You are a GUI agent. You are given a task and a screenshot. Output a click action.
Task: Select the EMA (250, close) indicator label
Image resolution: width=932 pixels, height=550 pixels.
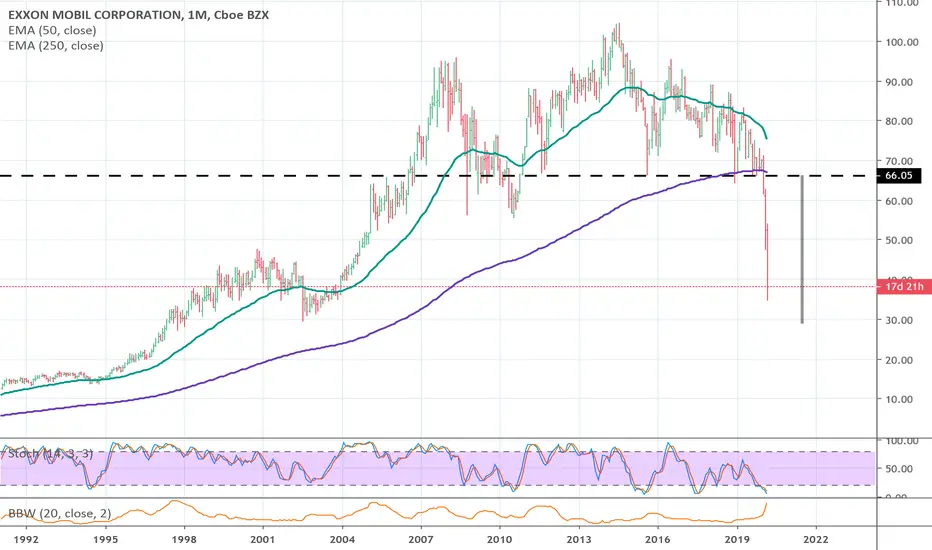[56, 46]
